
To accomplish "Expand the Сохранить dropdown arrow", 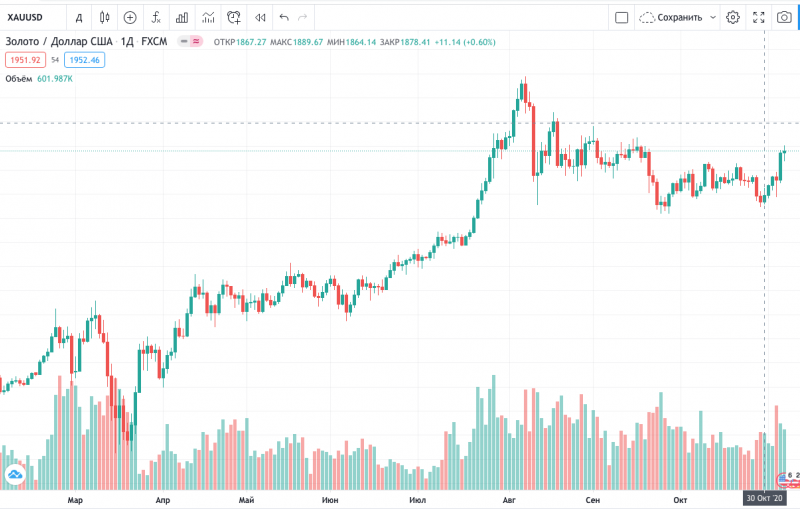I will [x=713, y=17].
